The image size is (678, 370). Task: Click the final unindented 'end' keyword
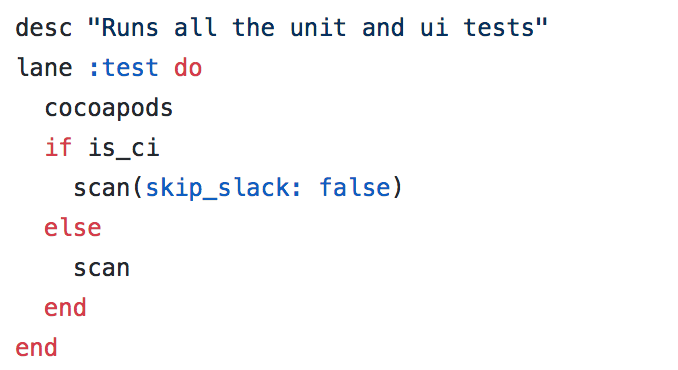click(x=36, y=348)
